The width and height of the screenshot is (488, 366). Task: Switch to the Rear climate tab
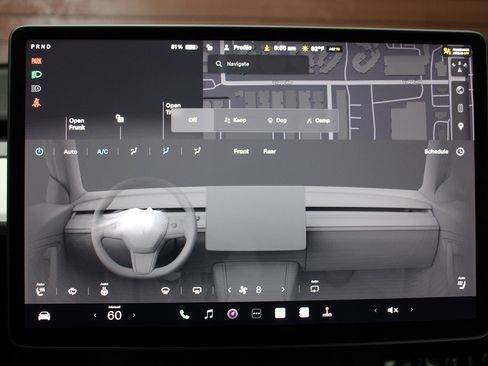pyautogui.click(x=270, y=151)
